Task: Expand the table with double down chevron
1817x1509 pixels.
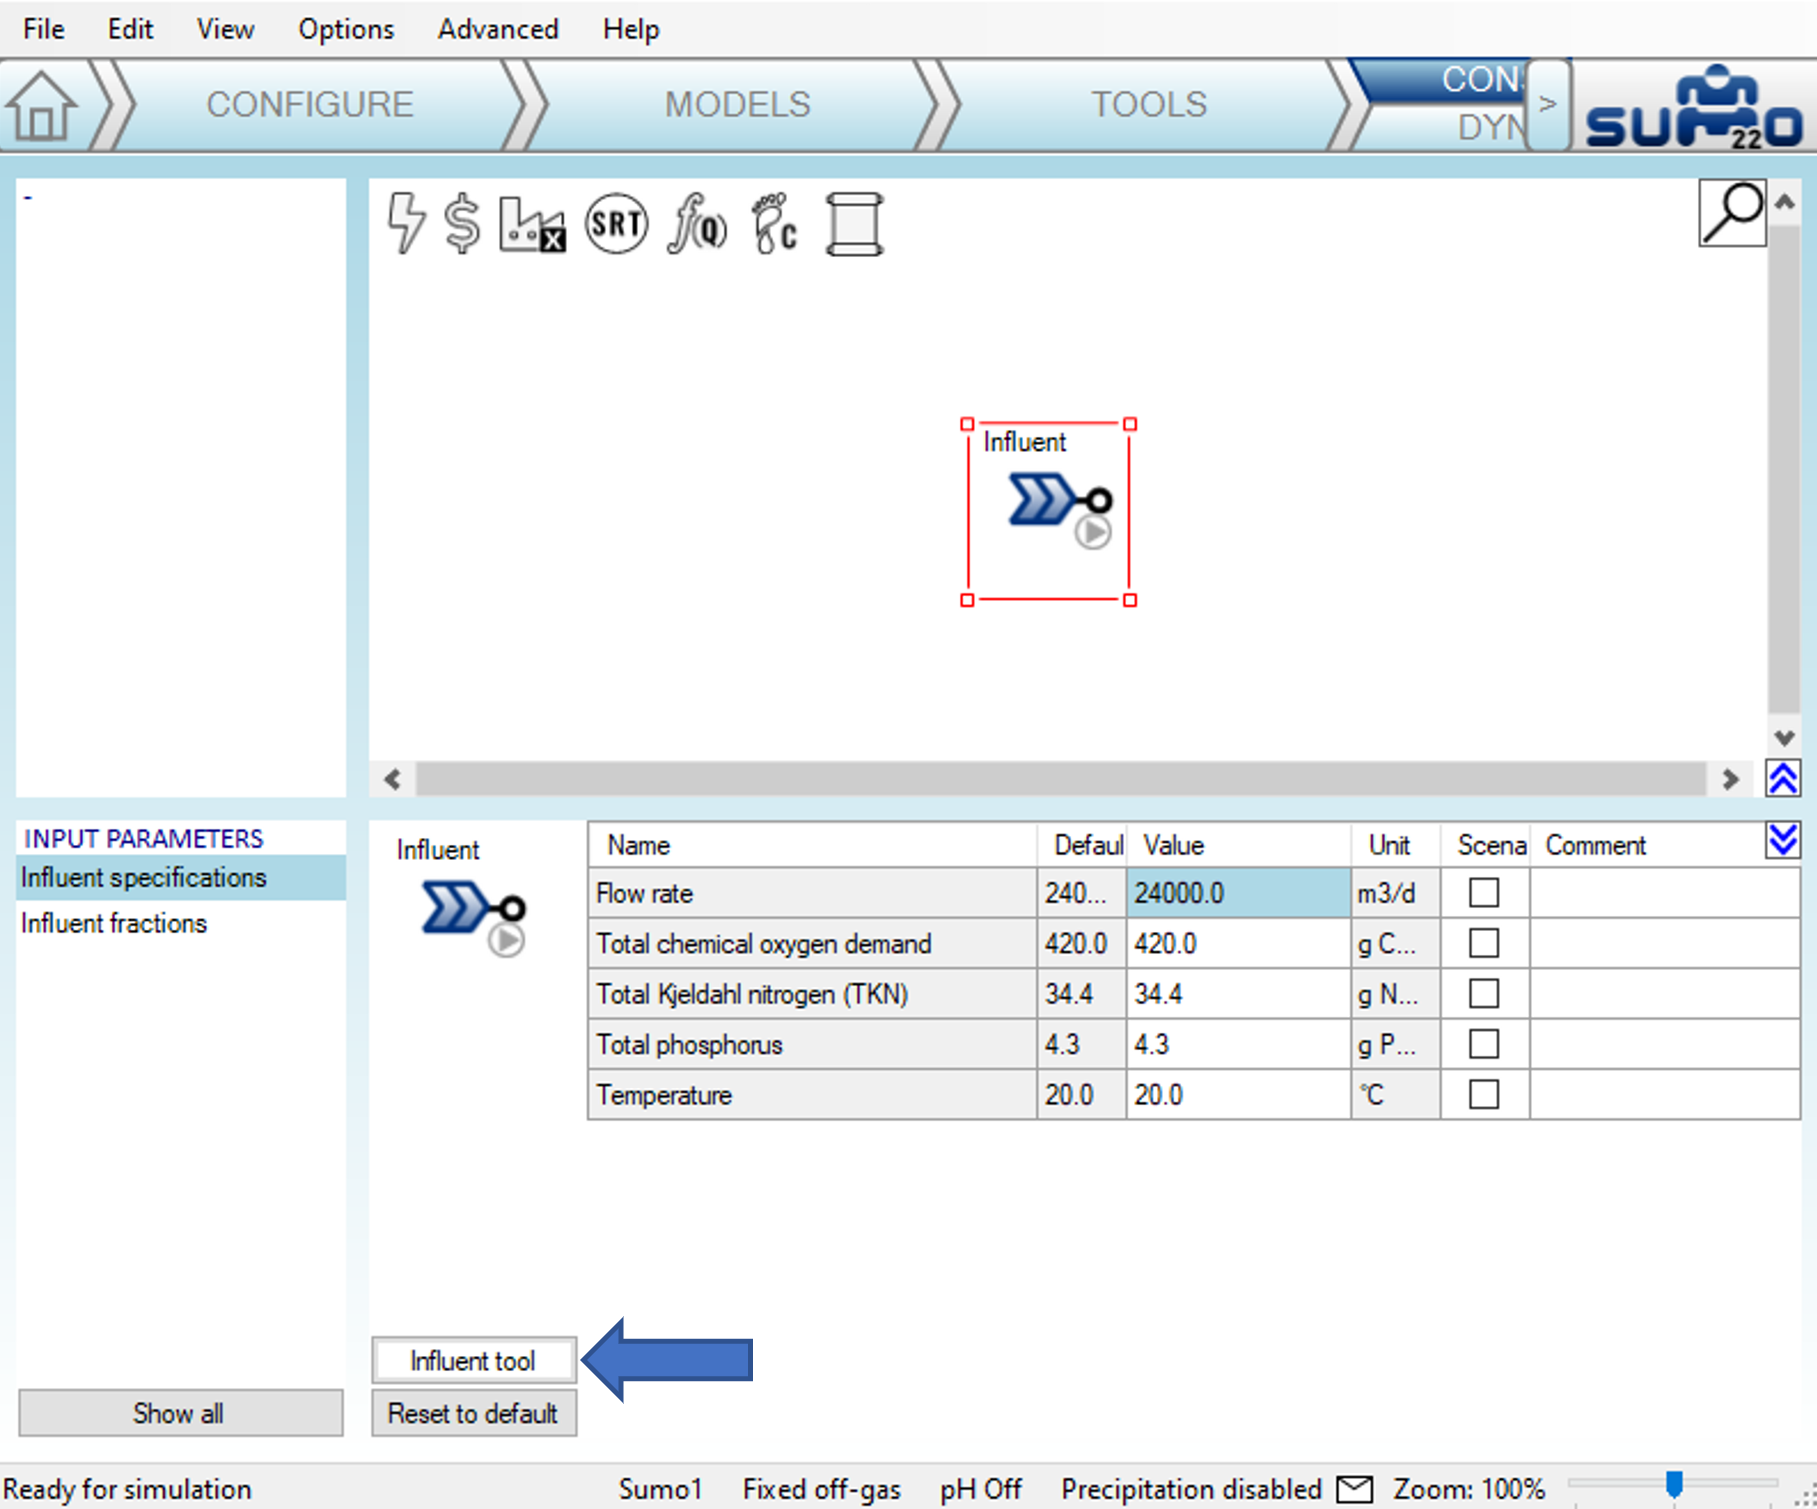Action: pyautogui.click(x=1783, y=840)
